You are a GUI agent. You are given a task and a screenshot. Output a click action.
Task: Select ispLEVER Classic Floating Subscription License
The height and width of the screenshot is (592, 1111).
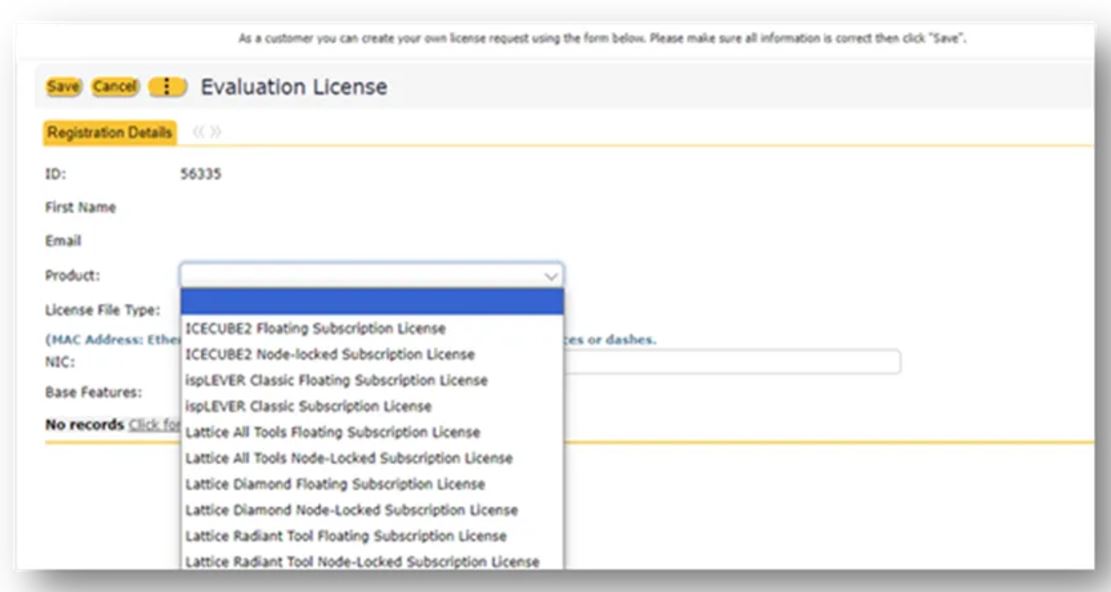point(372,380)
